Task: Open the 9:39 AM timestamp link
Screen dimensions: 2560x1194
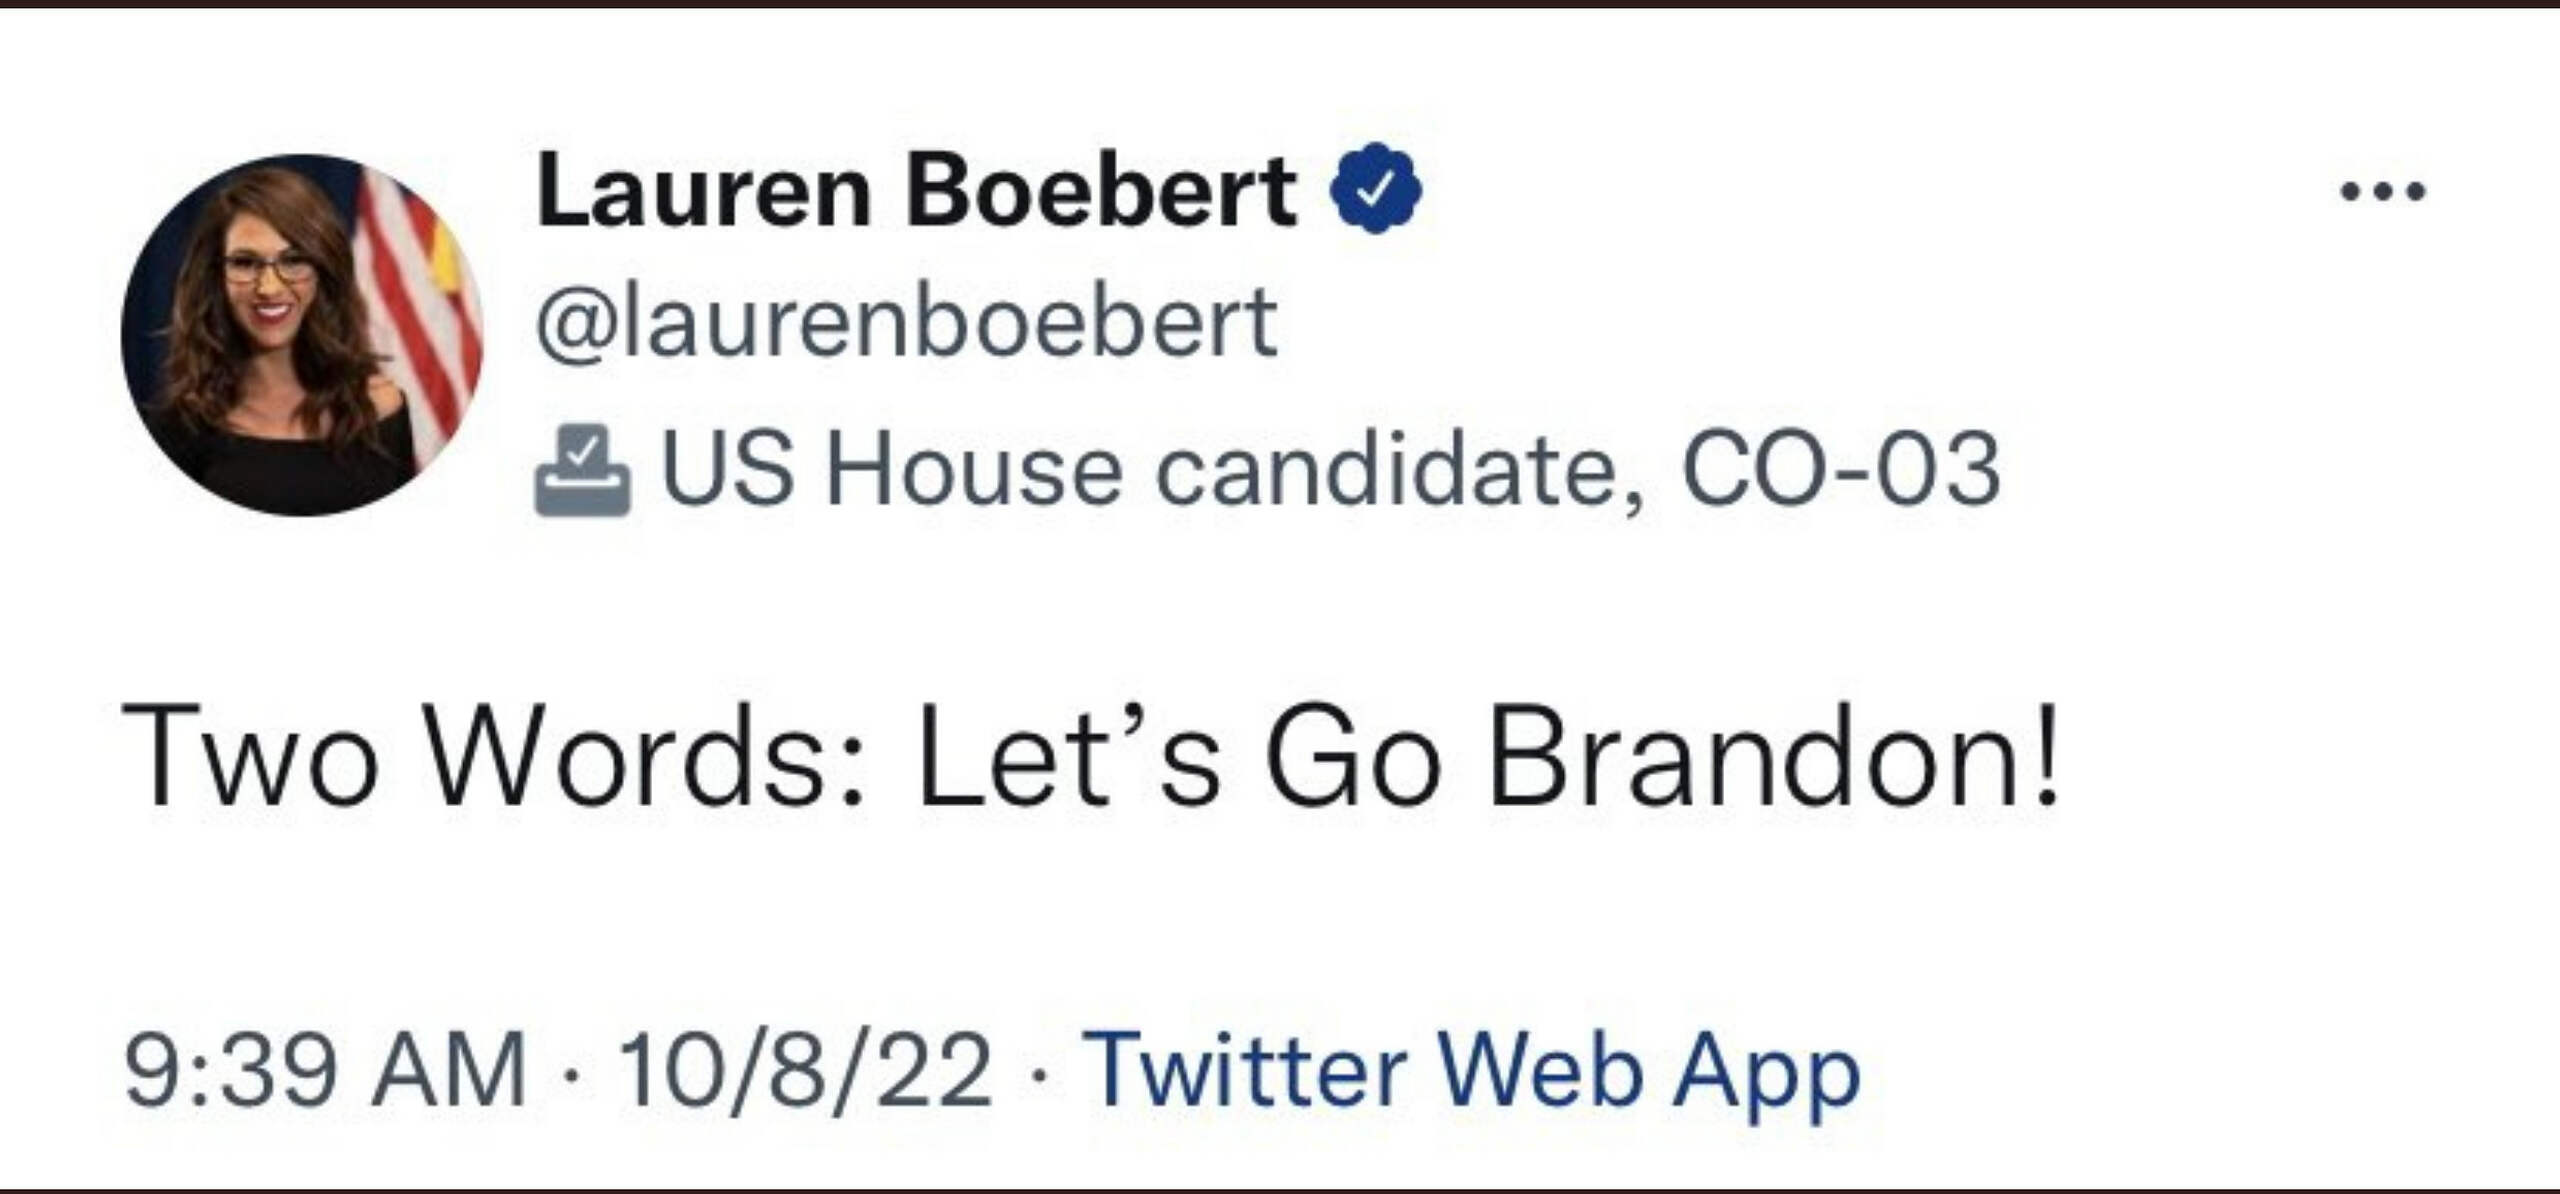Action: (324, 1070)
